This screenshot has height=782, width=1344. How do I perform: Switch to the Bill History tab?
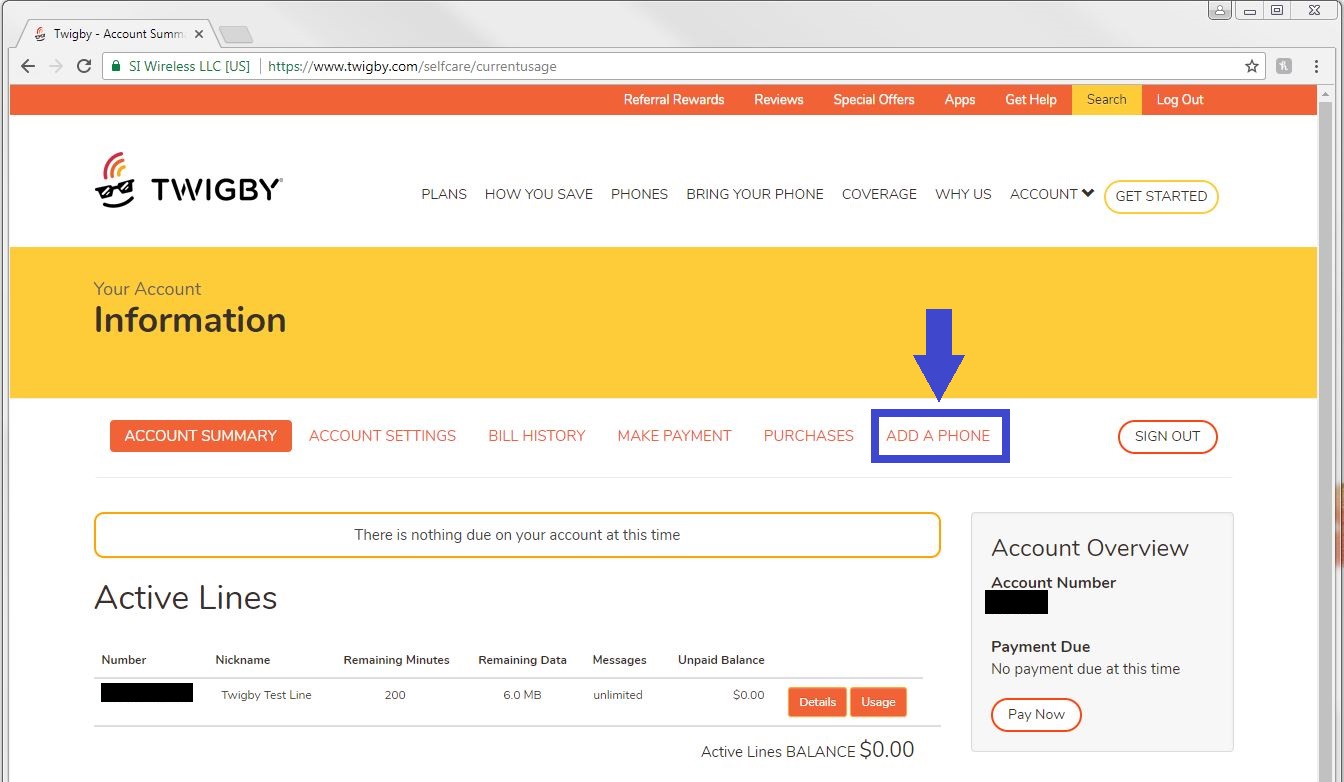(536, 436)
